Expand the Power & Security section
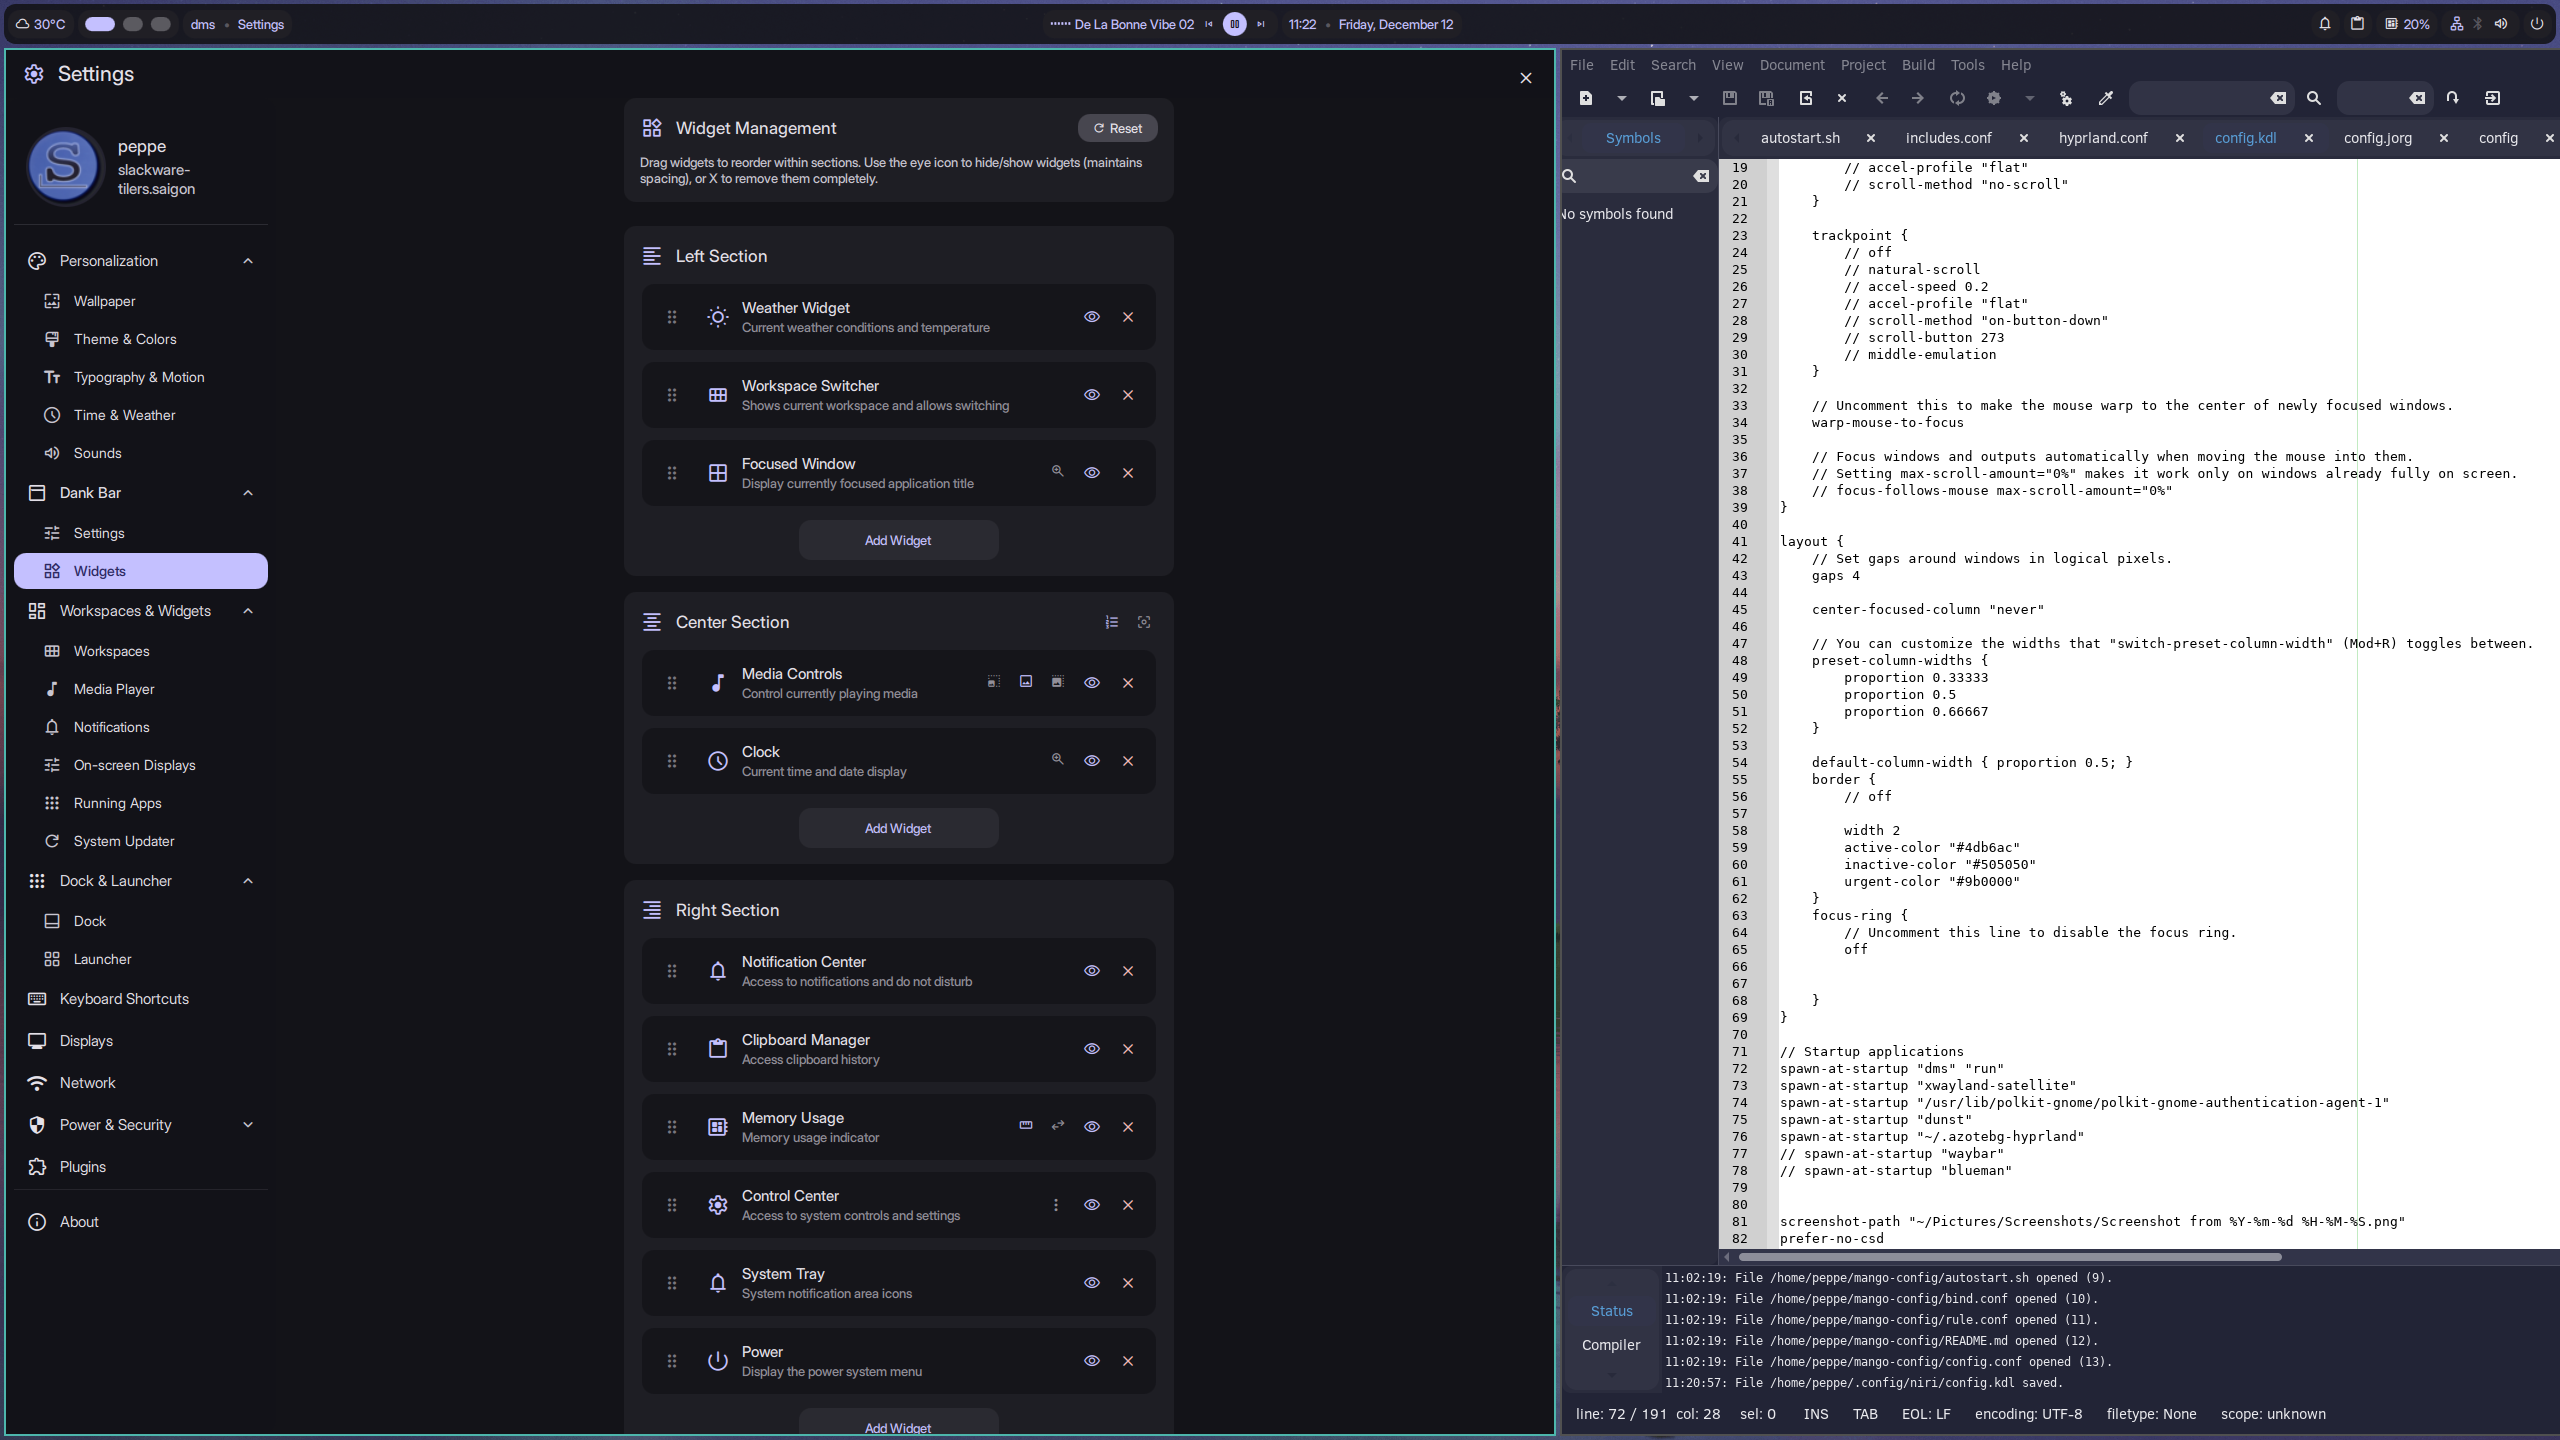The height and width of the screenshot is (1440, 2560). tap(247, 1125)
